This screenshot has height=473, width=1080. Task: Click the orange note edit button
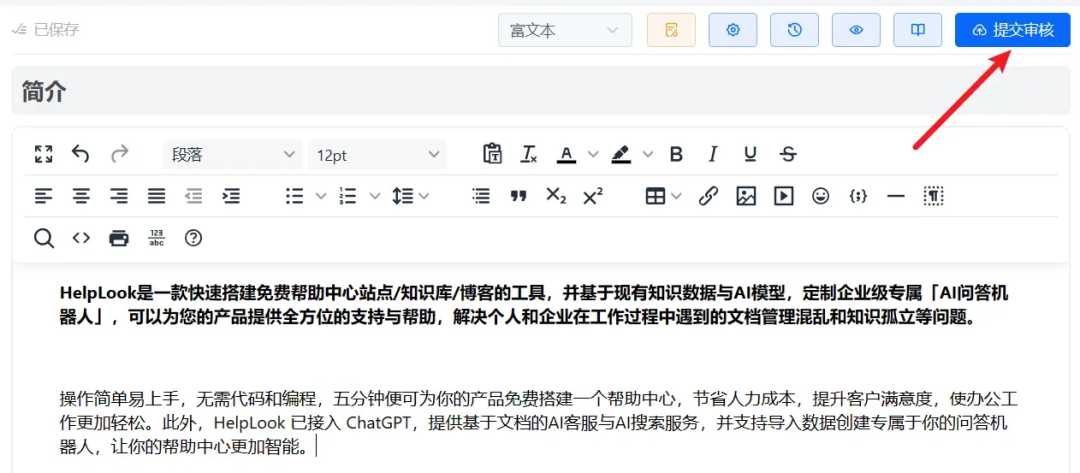click(672, 30)
